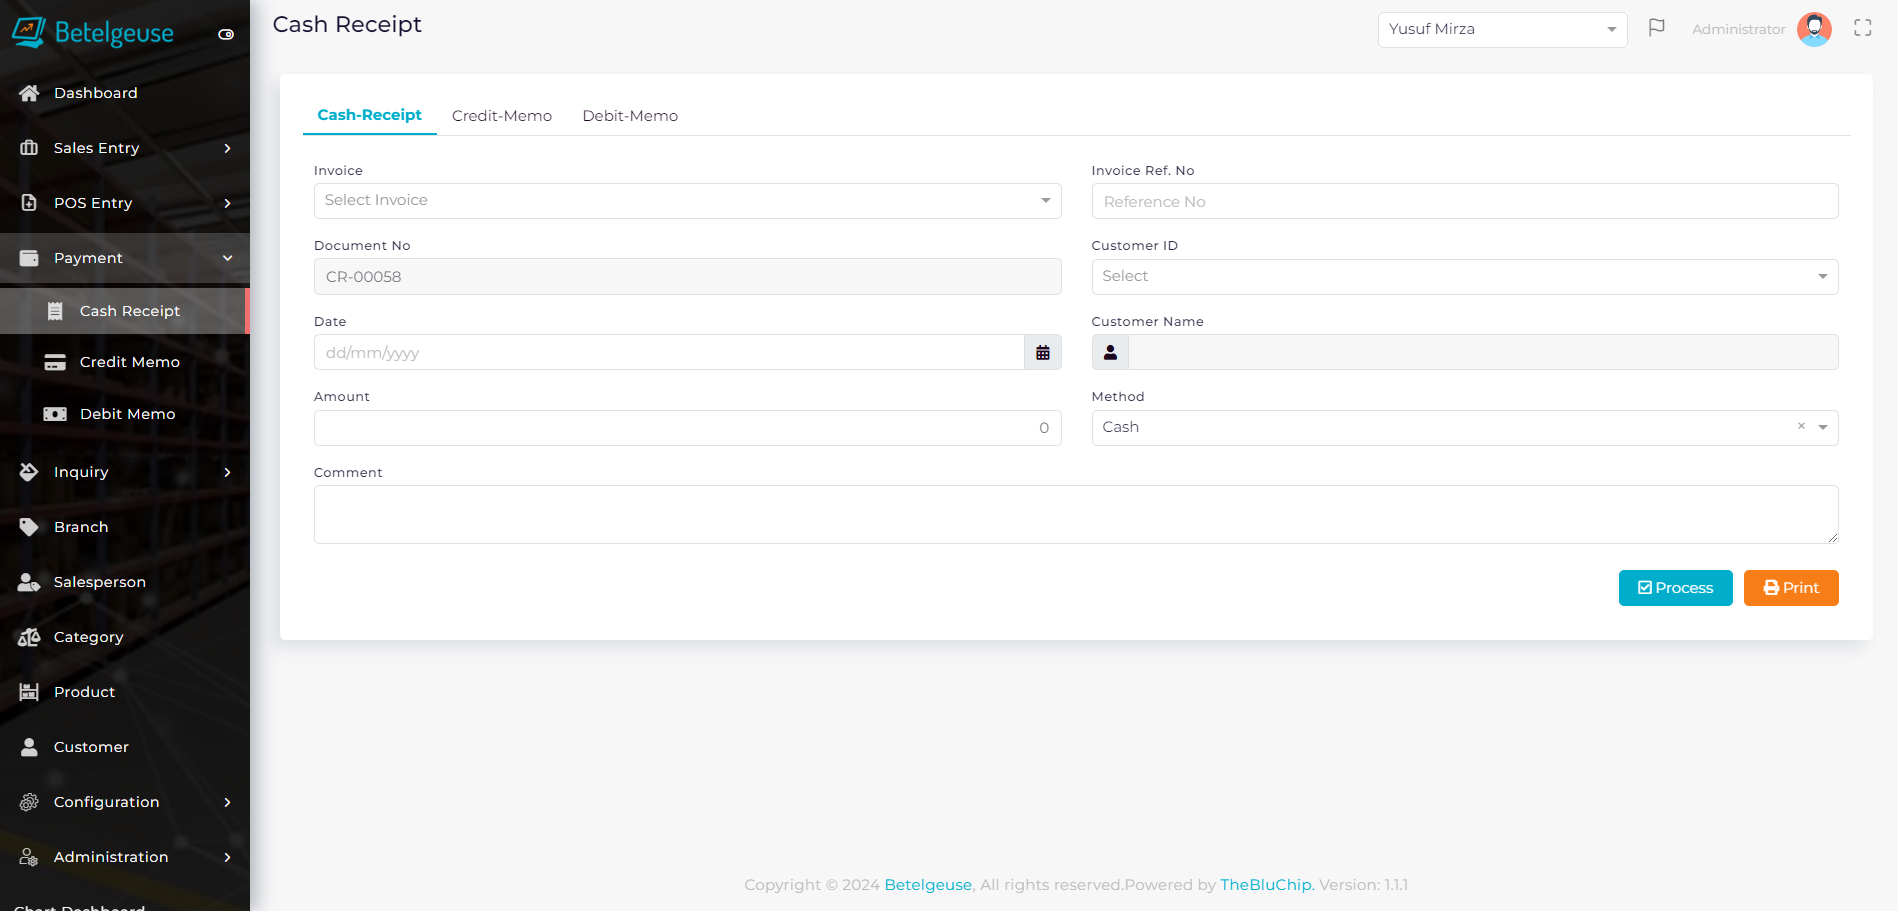This screenshot has width=1898, height=911.
Task: Click the Administrator avatar picture
Action: [x=1814, y=29]
